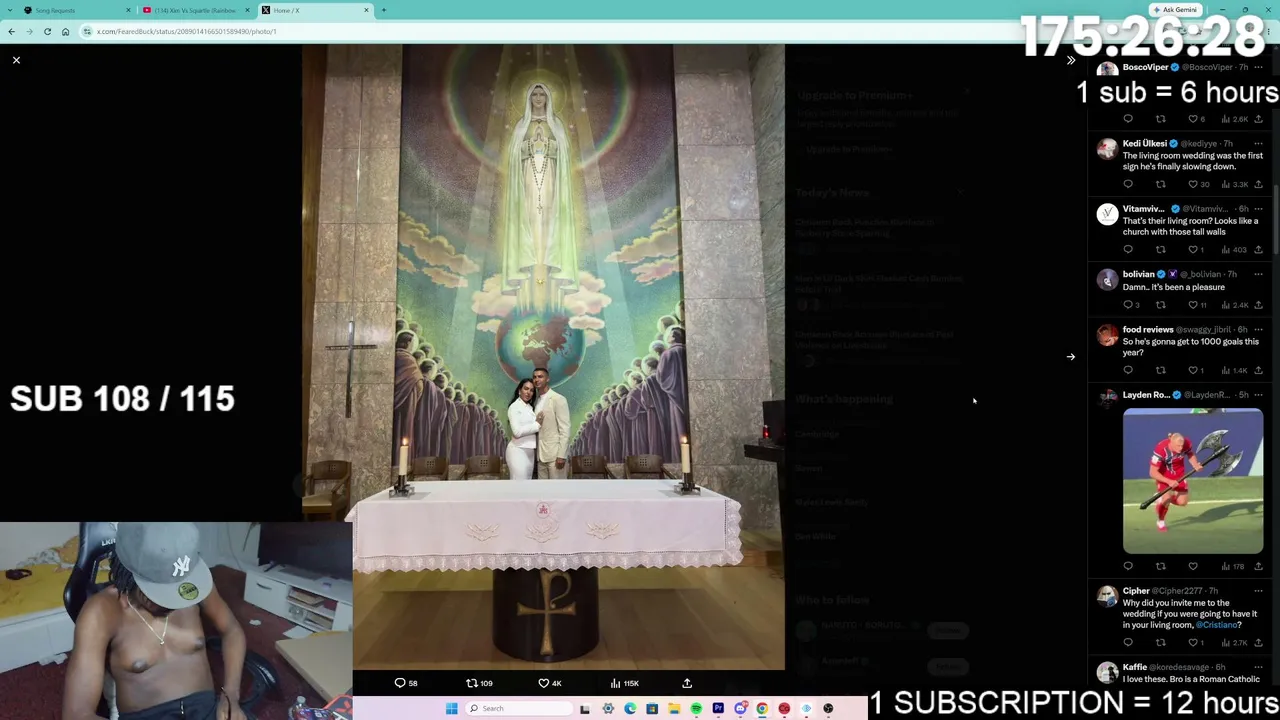Open a new browser tab

[x=384, y=10]
